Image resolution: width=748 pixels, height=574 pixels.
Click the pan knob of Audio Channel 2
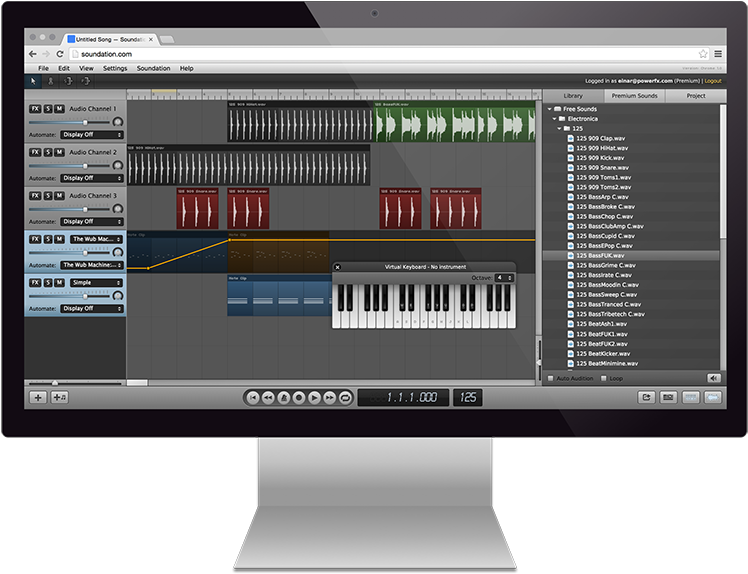pos(117,166)
